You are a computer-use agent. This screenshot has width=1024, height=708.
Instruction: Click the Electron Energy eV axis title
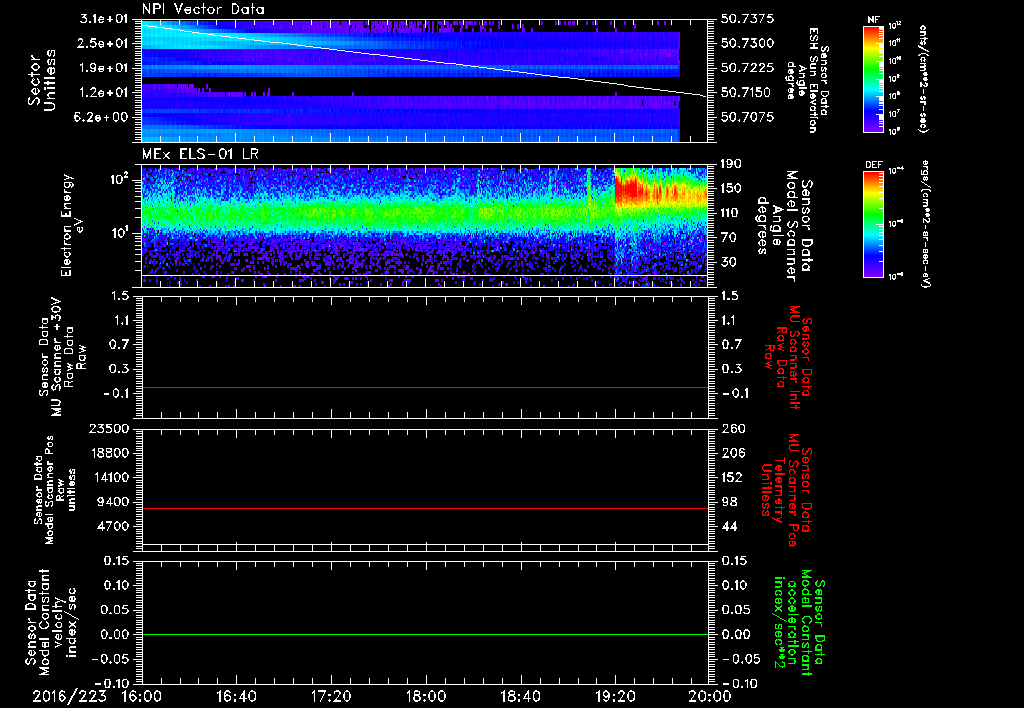(74, 225)
